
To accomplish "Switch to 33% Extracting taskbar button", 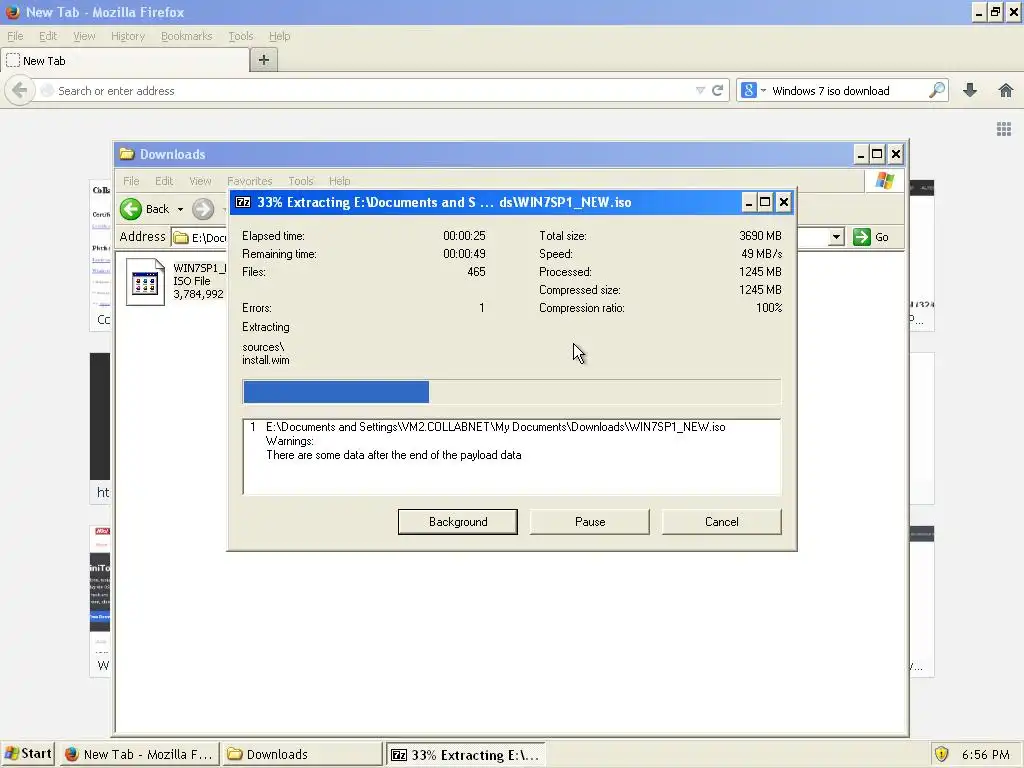I will [x=466, y=755].
